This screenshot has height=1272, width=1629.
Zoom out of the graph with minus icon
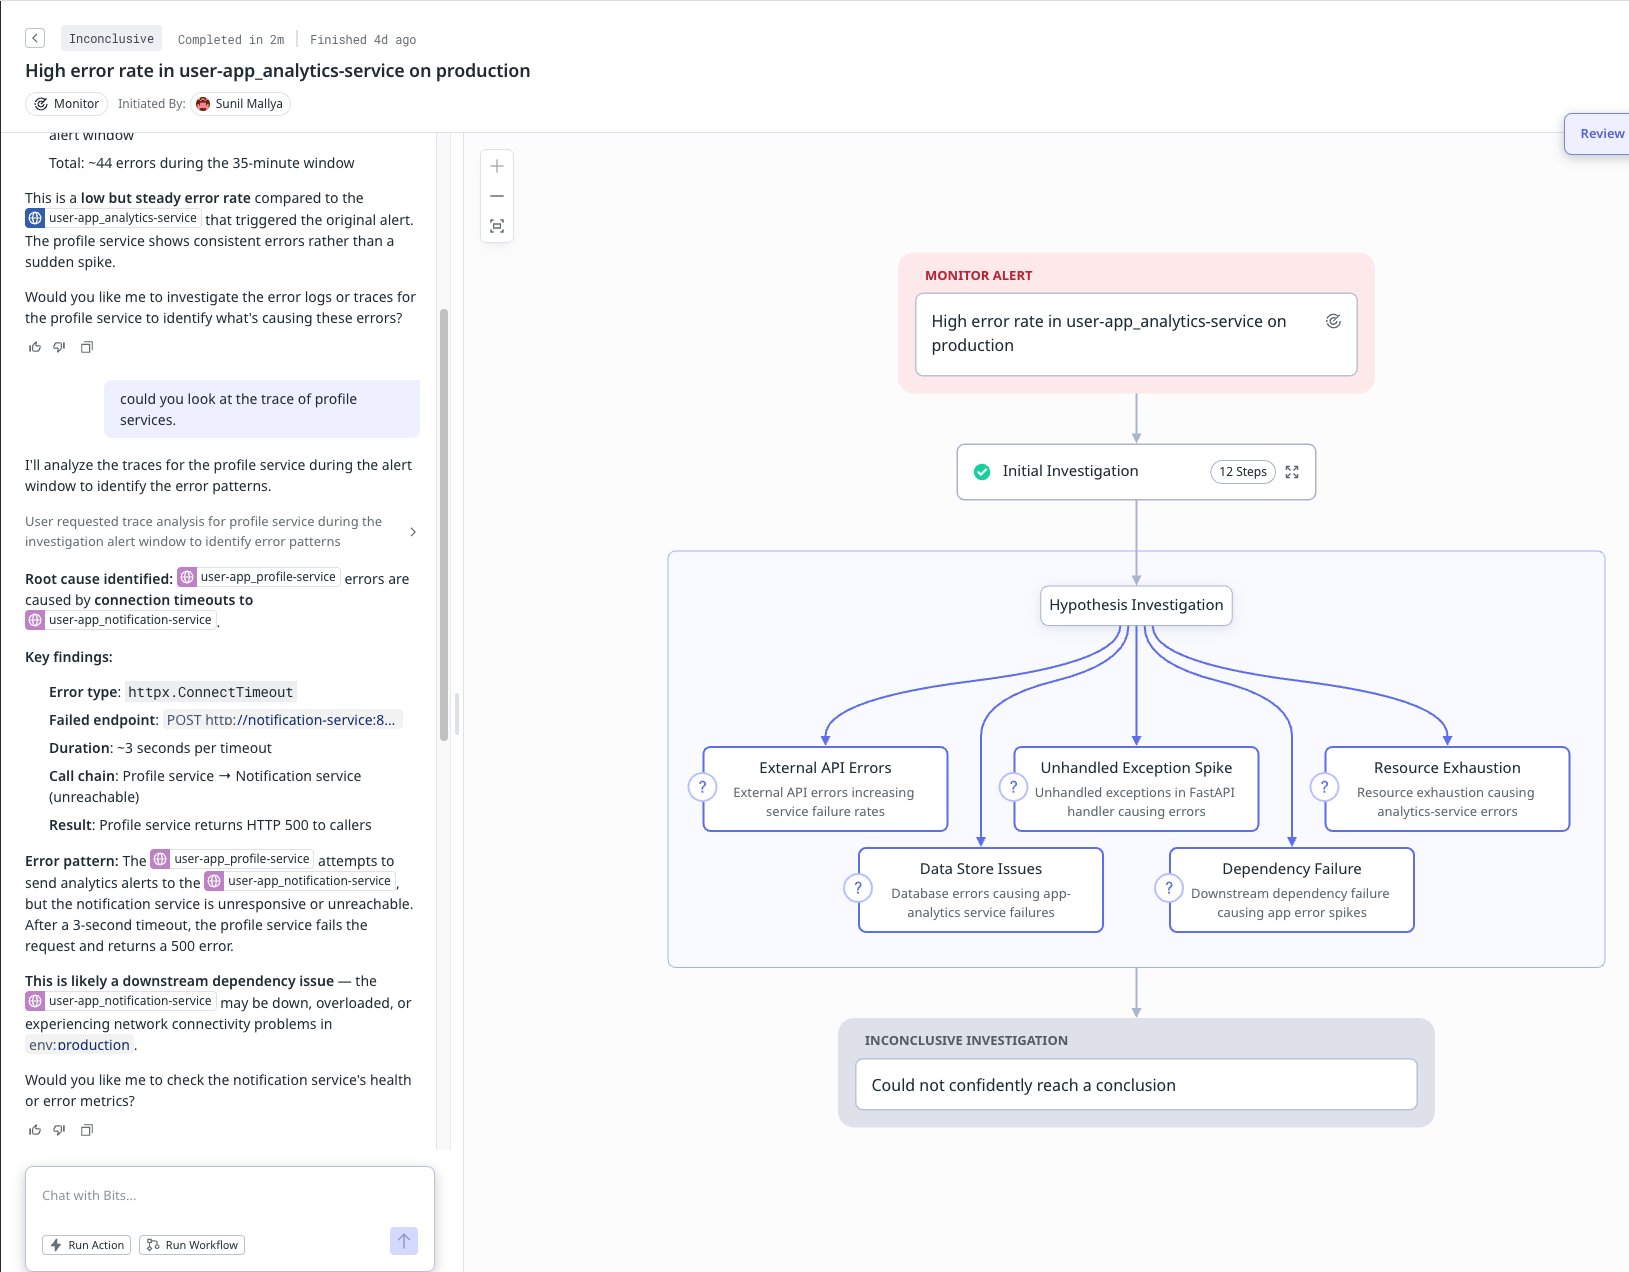496,196
